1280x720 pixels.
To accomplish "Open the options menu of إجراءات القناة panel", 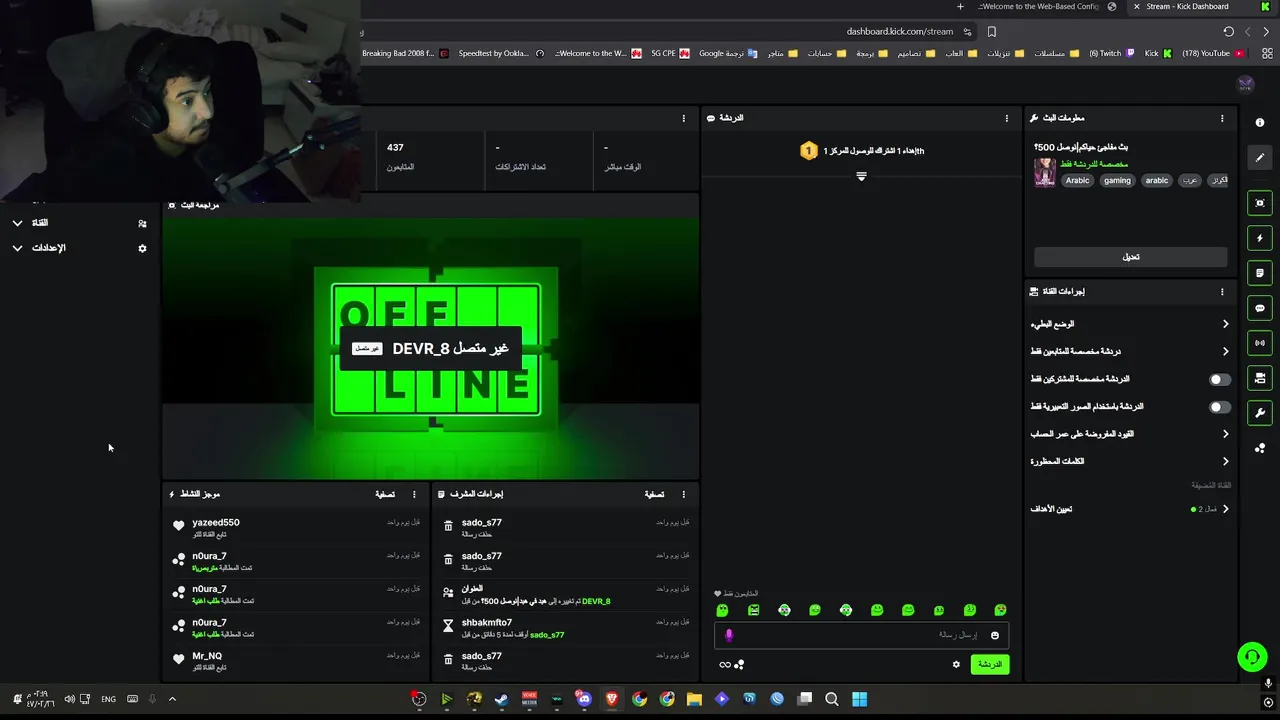I will pos(1222,292).
